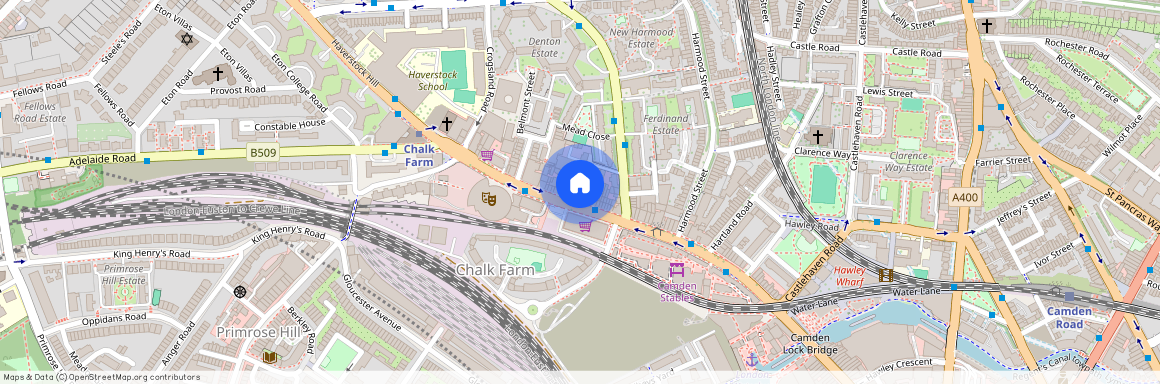Click the church cross icon above Clarence Way
Screen dimensions: 1160x384
pos(817,137)
